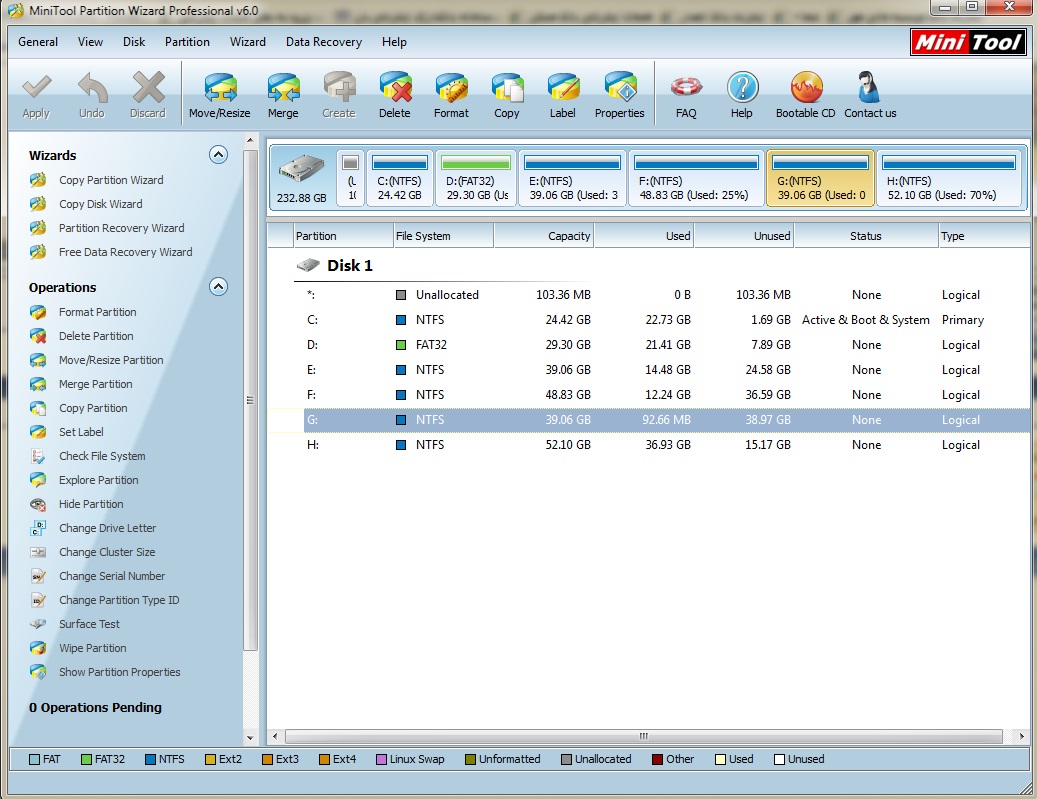Collapse the Wizards section chevron

pyautogui.click(x=218, y=155)
